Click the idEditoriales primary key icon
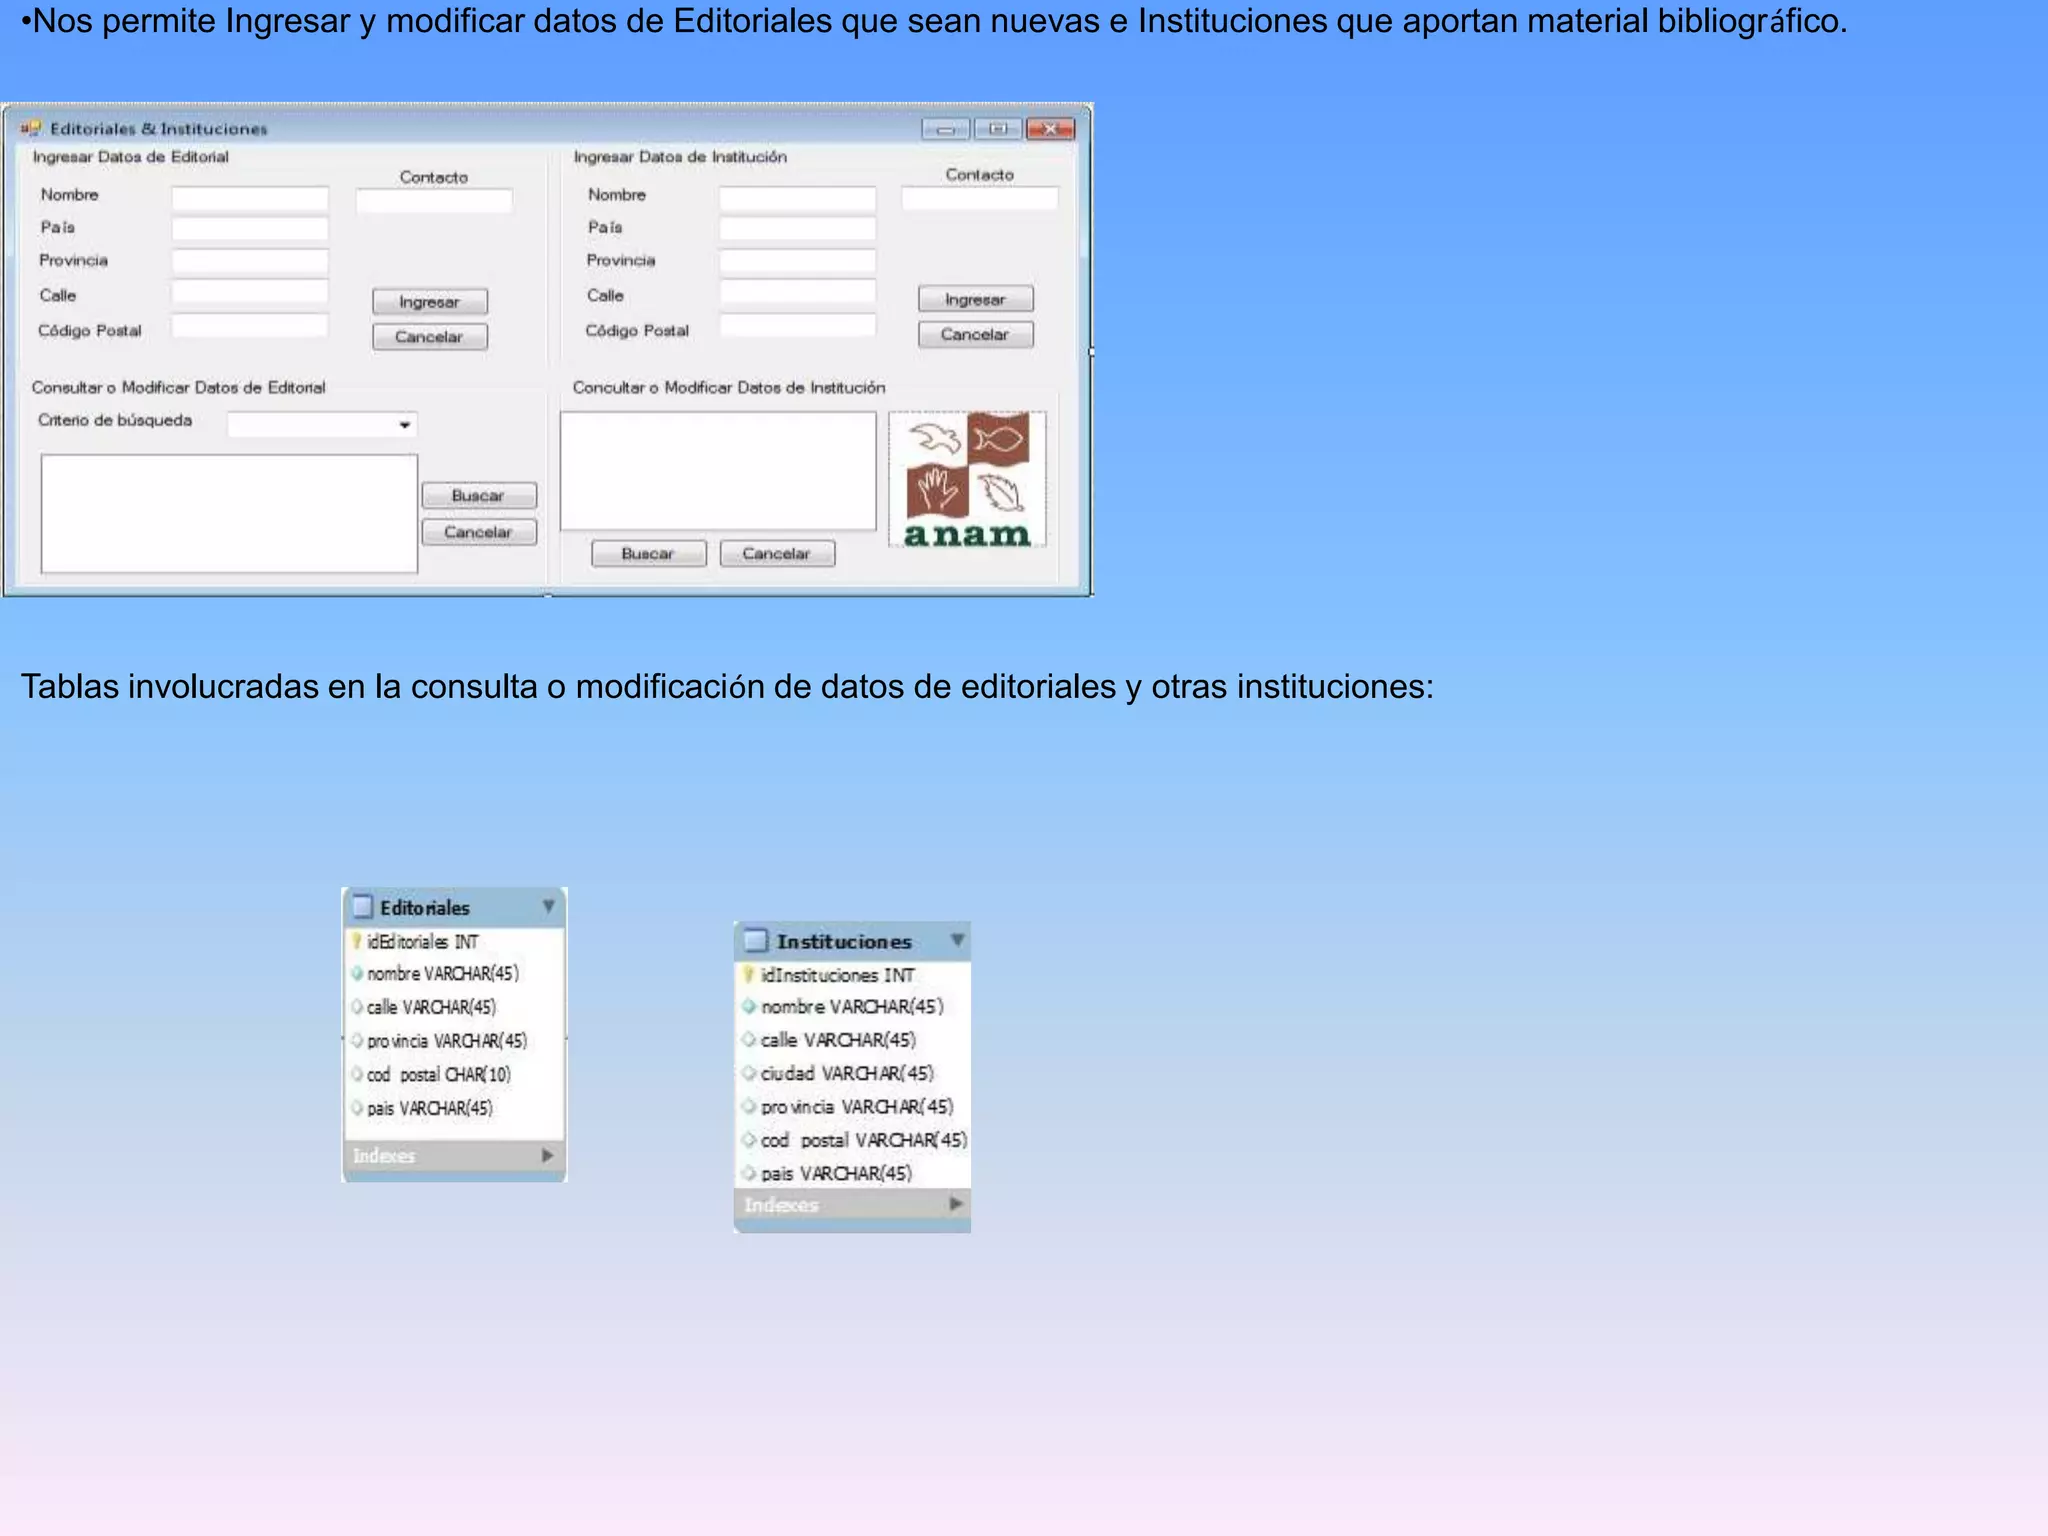 tap(356, 941)
